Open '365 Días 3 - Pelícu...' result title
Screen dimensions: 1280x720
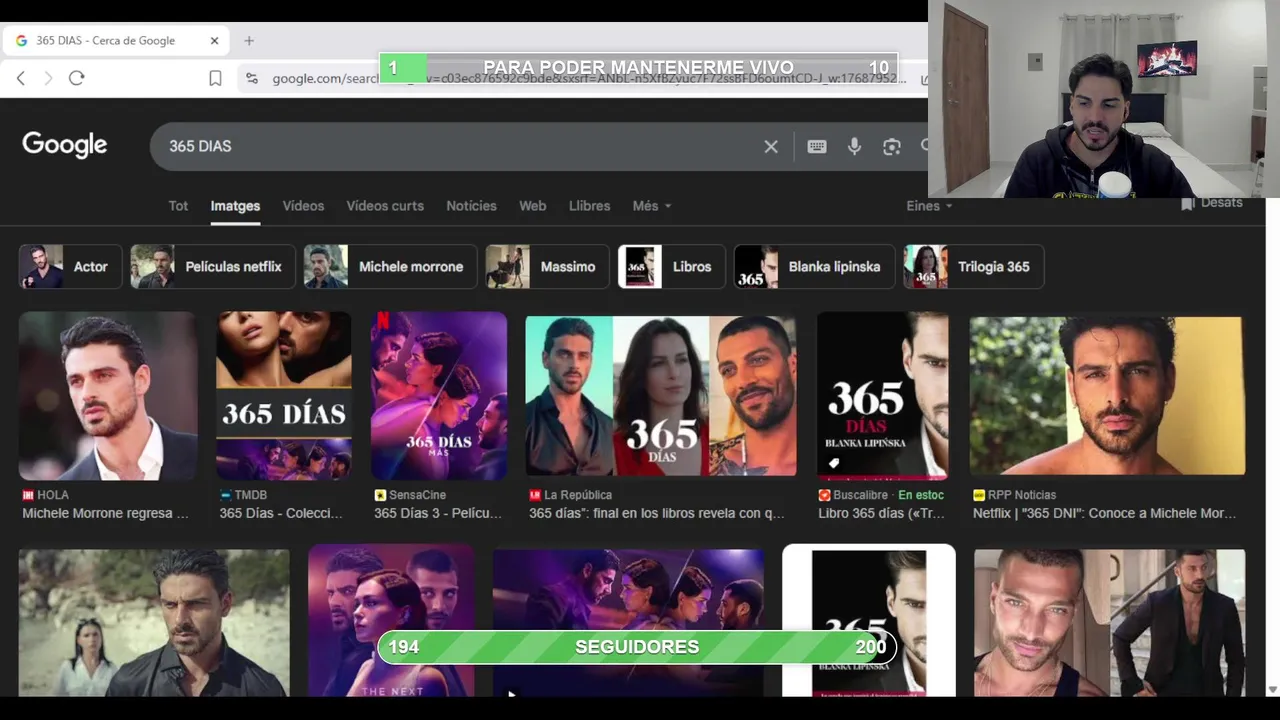(x=438, y=514)
